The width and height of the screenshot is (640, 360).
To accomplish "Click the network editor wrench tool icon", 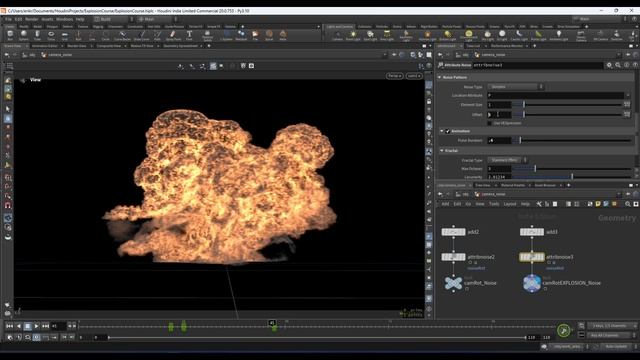I will [539, 204].
